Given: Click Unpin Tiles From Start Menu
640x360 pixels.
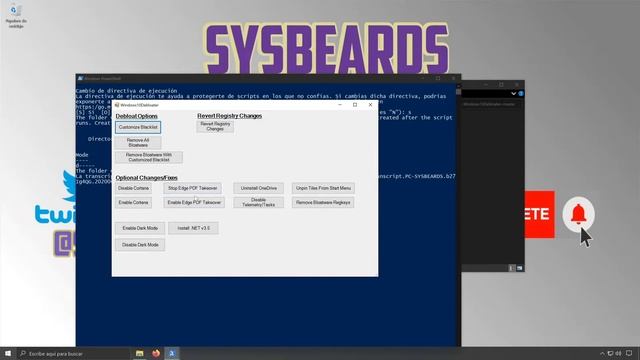Looking at the screenshot, I should [x=323, y=188].
